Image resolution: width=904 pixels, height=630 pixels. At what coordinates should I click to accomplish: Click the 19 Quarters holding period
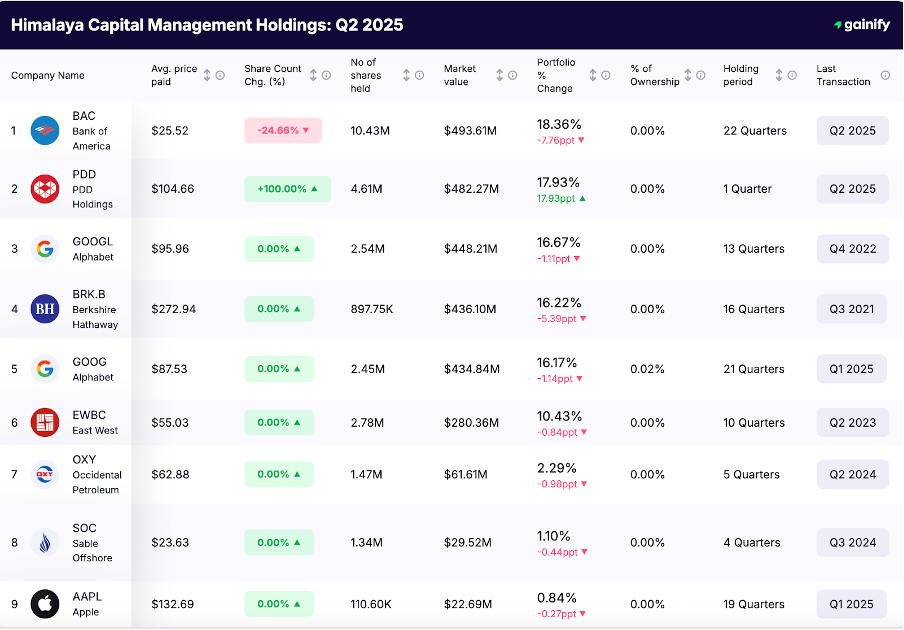(x=754, y=604)
